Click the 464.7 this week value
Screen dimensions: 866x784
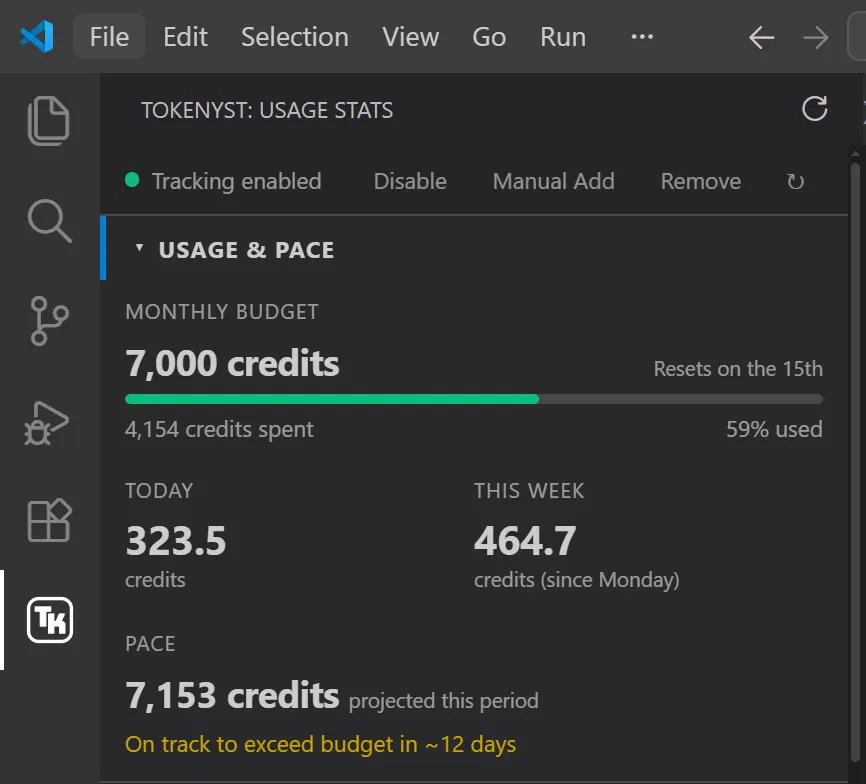525,540
